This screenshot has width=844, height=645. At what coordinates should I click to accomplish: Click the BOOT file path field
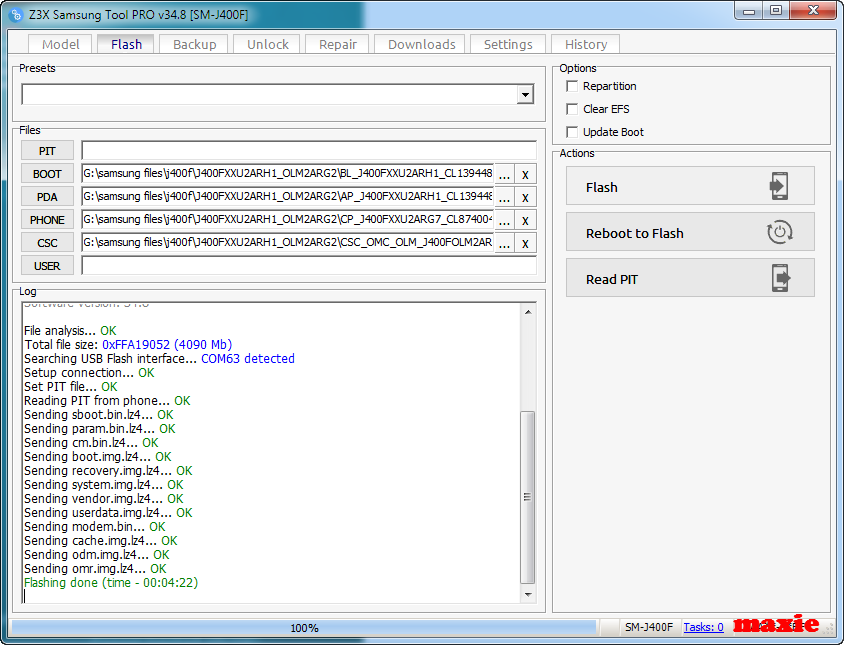pos(287,174)
